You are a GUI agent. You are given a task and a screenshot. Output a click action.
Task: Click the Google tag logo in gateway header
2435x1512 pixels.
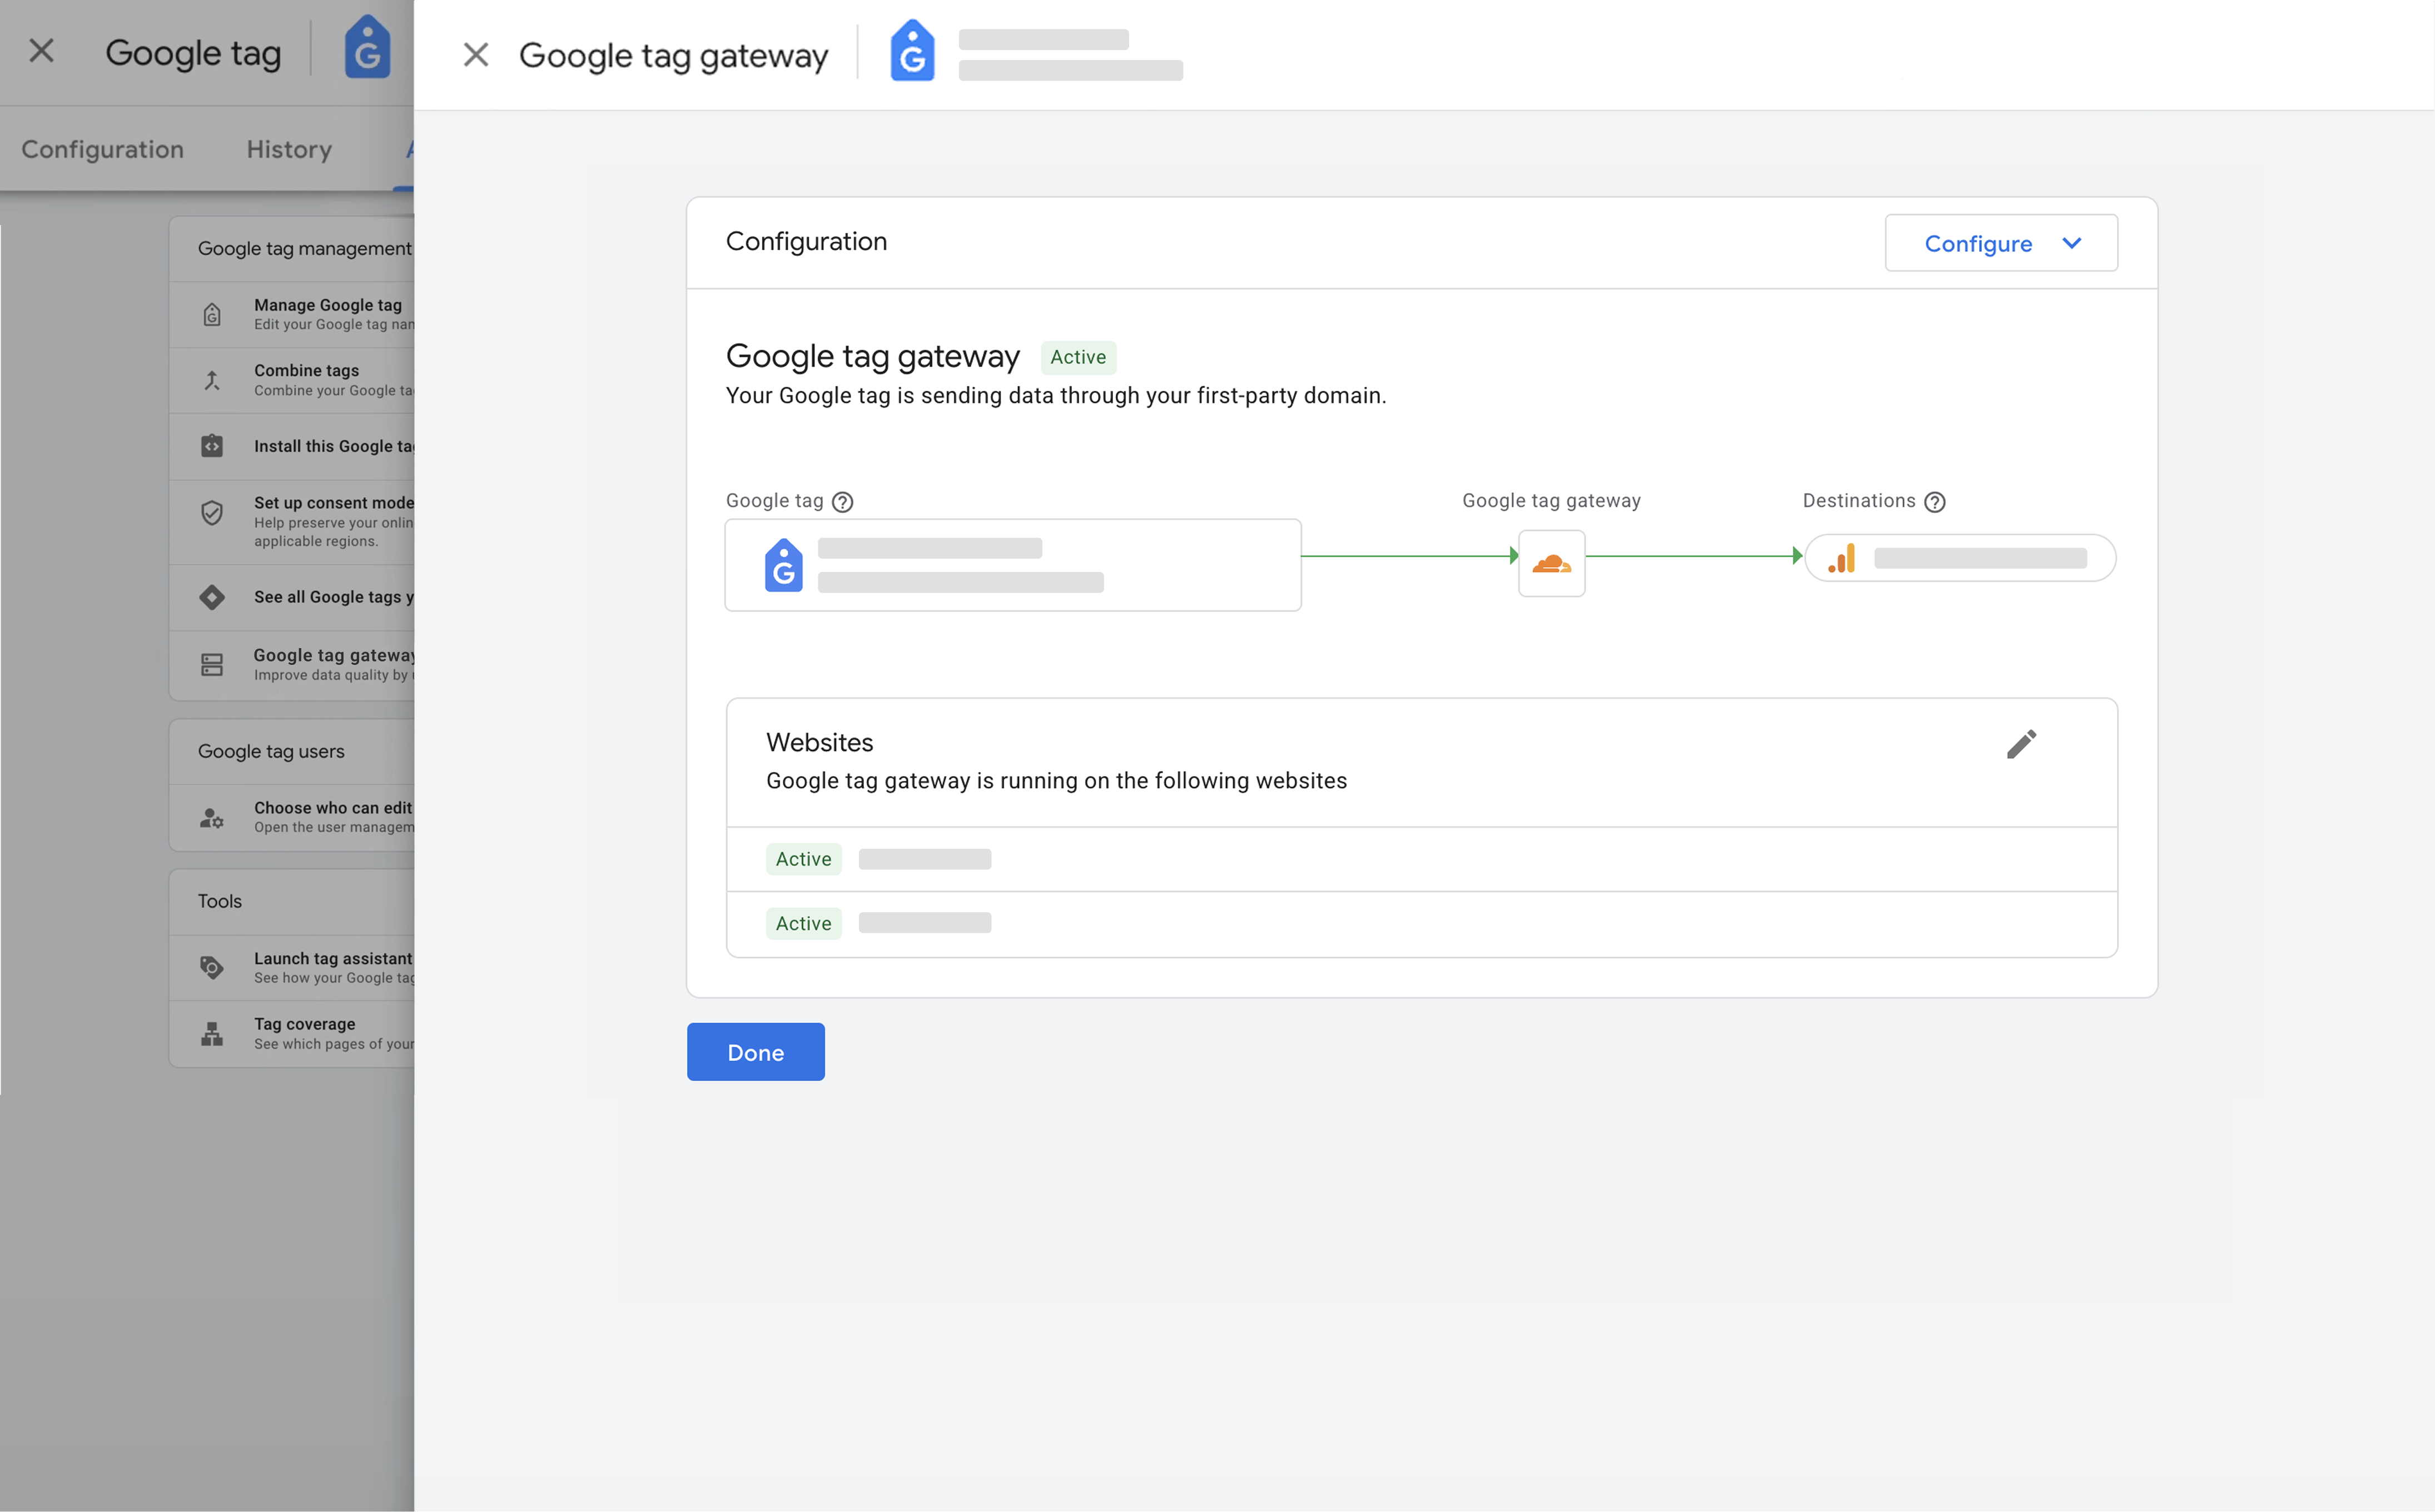point(912,50)
